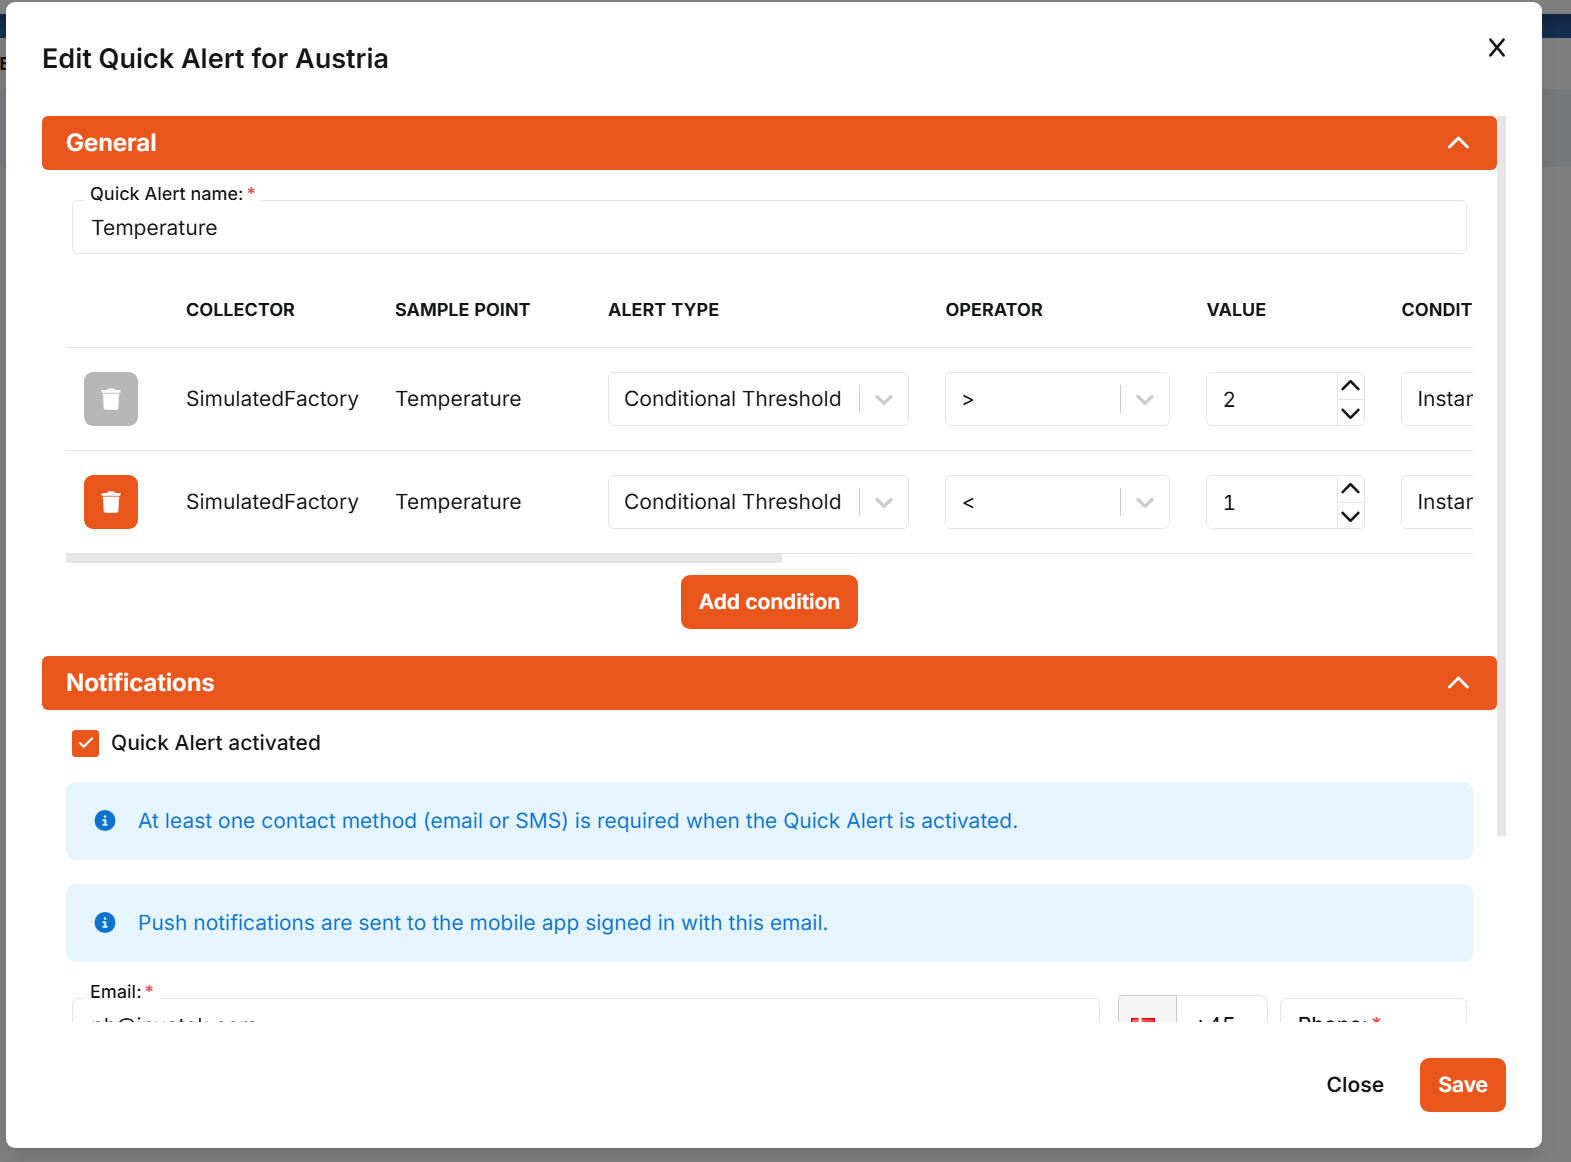
Task: Click the 'Push notifications are sent' notice text
Action: [483, 923]
